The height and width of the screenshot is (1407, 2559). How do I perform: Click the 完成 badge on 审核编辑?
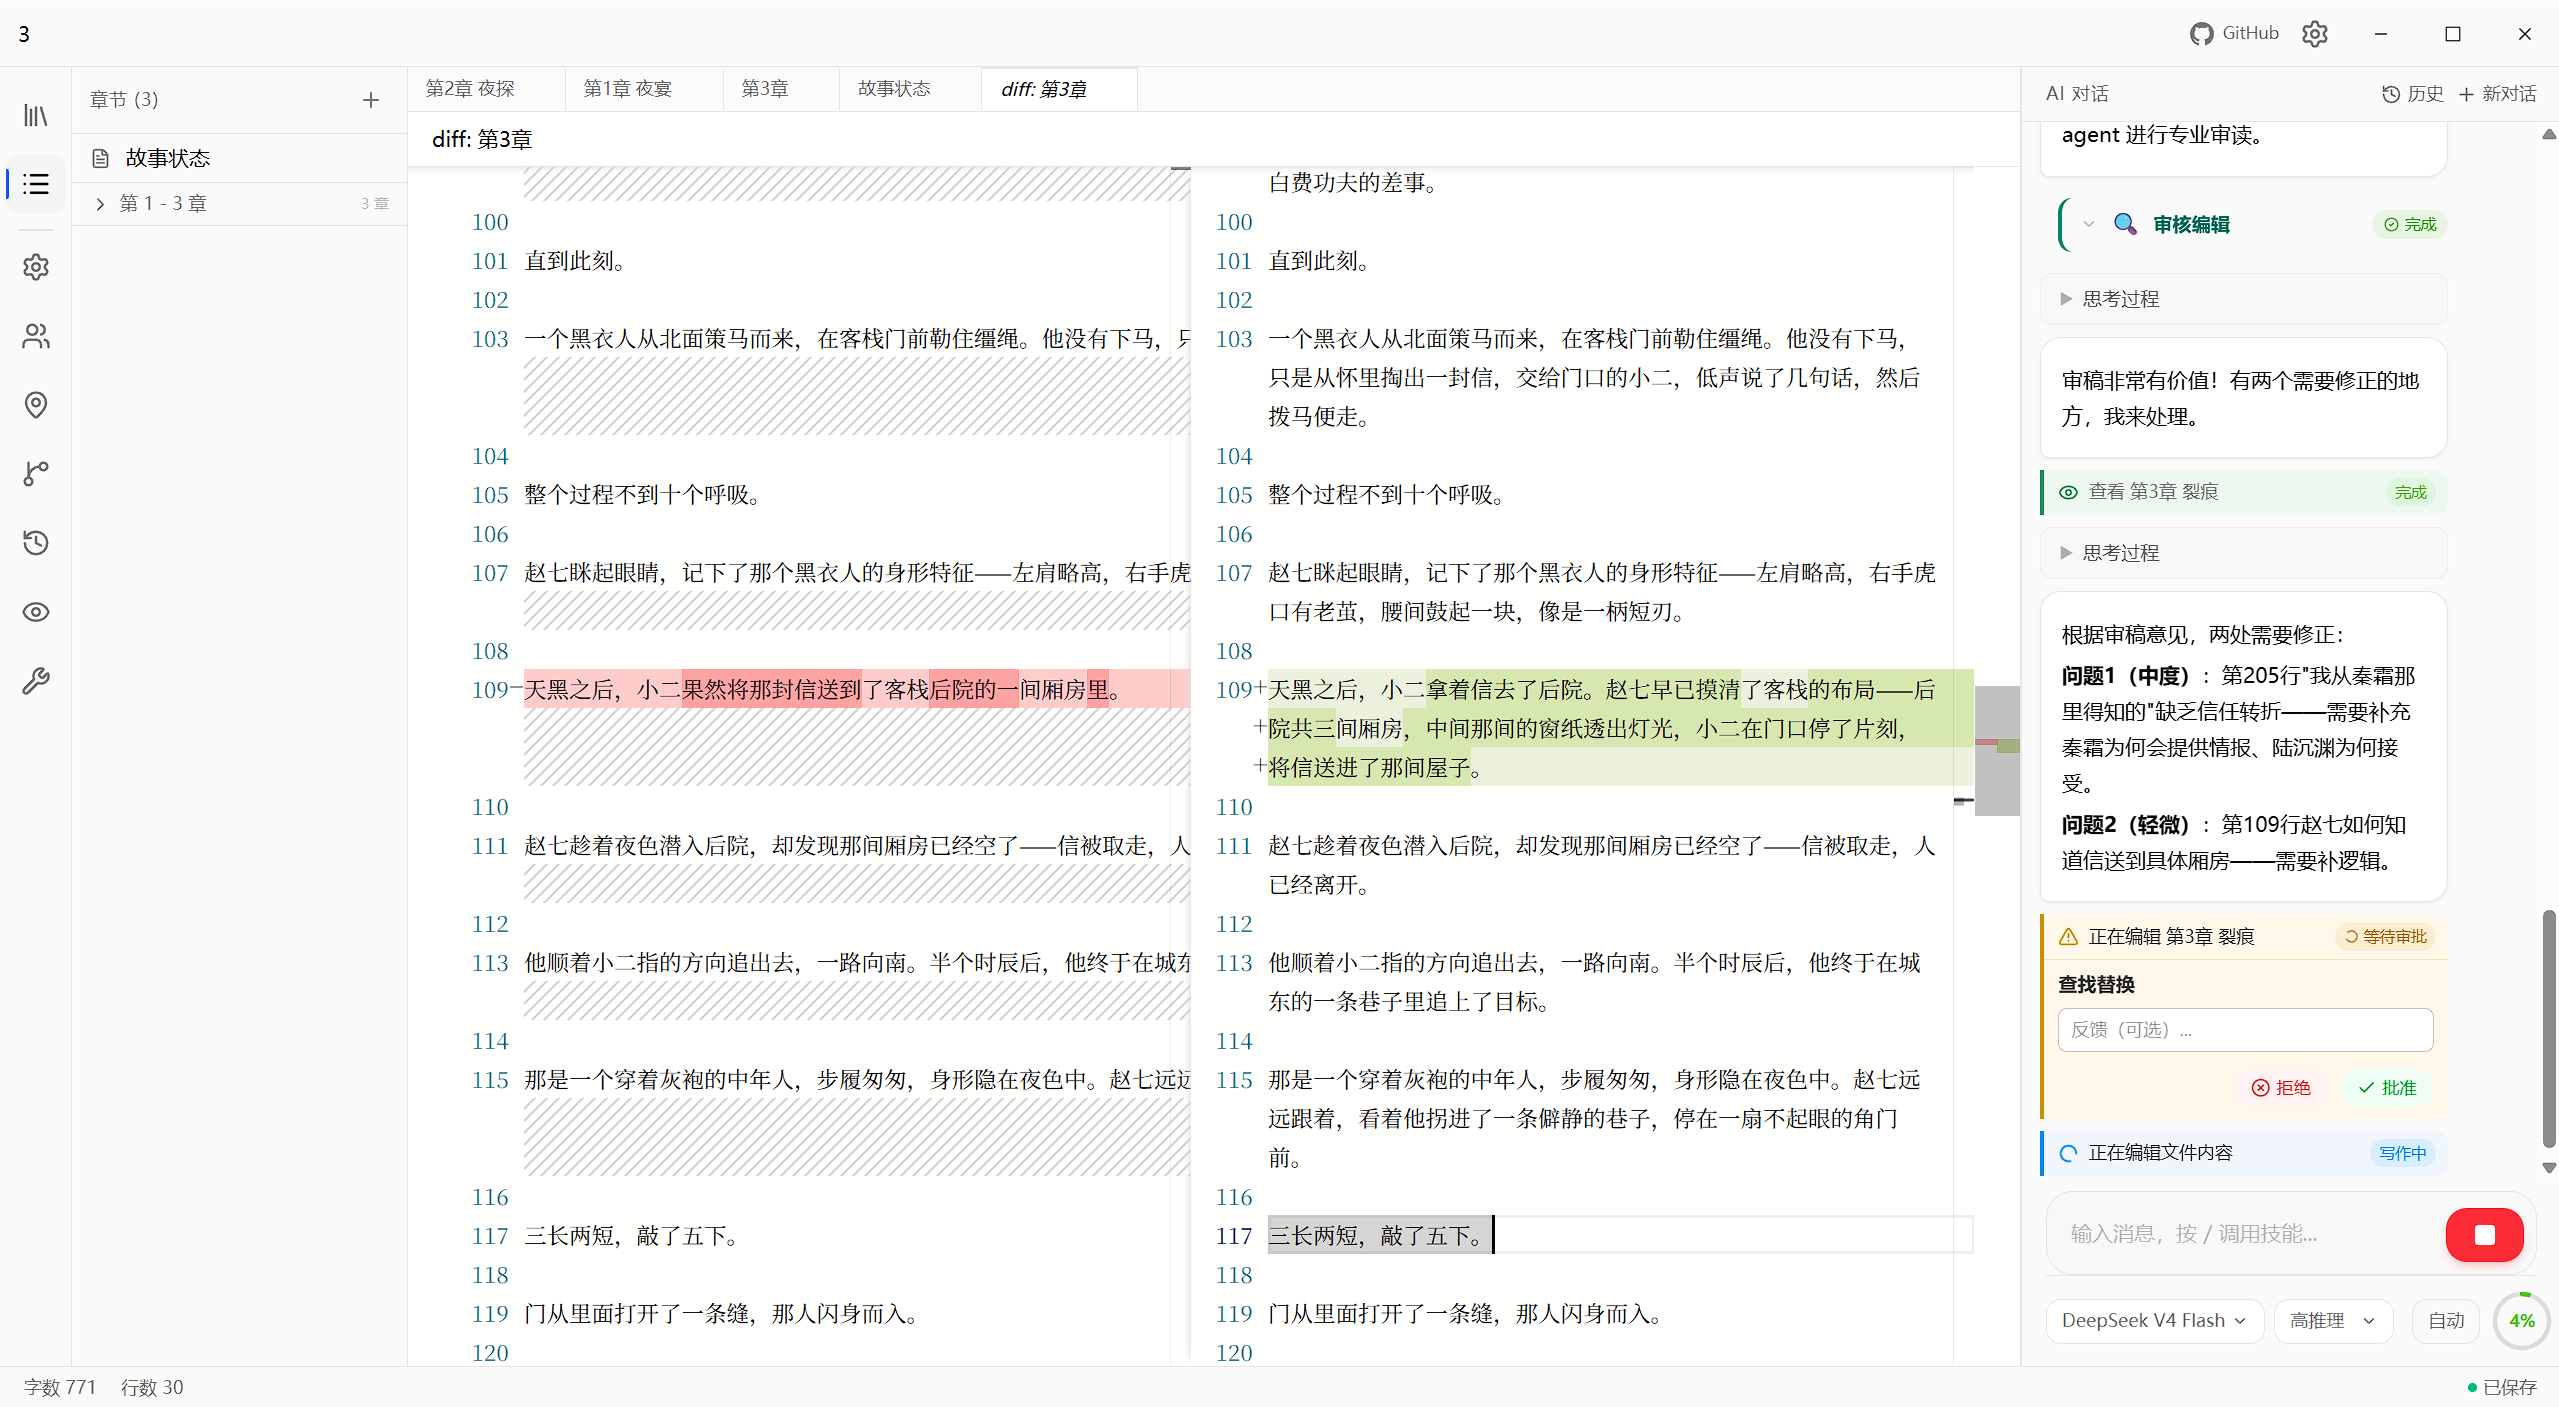coord(2410,224)
